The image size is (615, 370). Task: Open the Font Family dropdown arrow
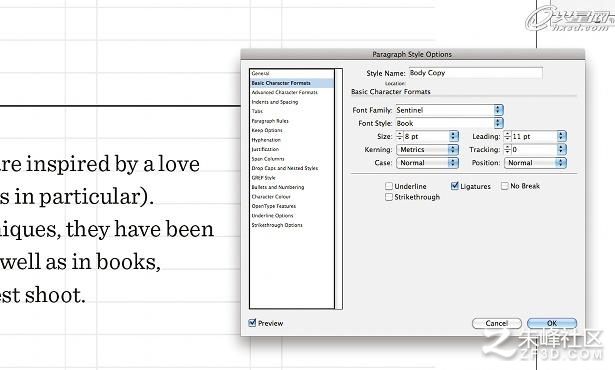coord(498,110)
